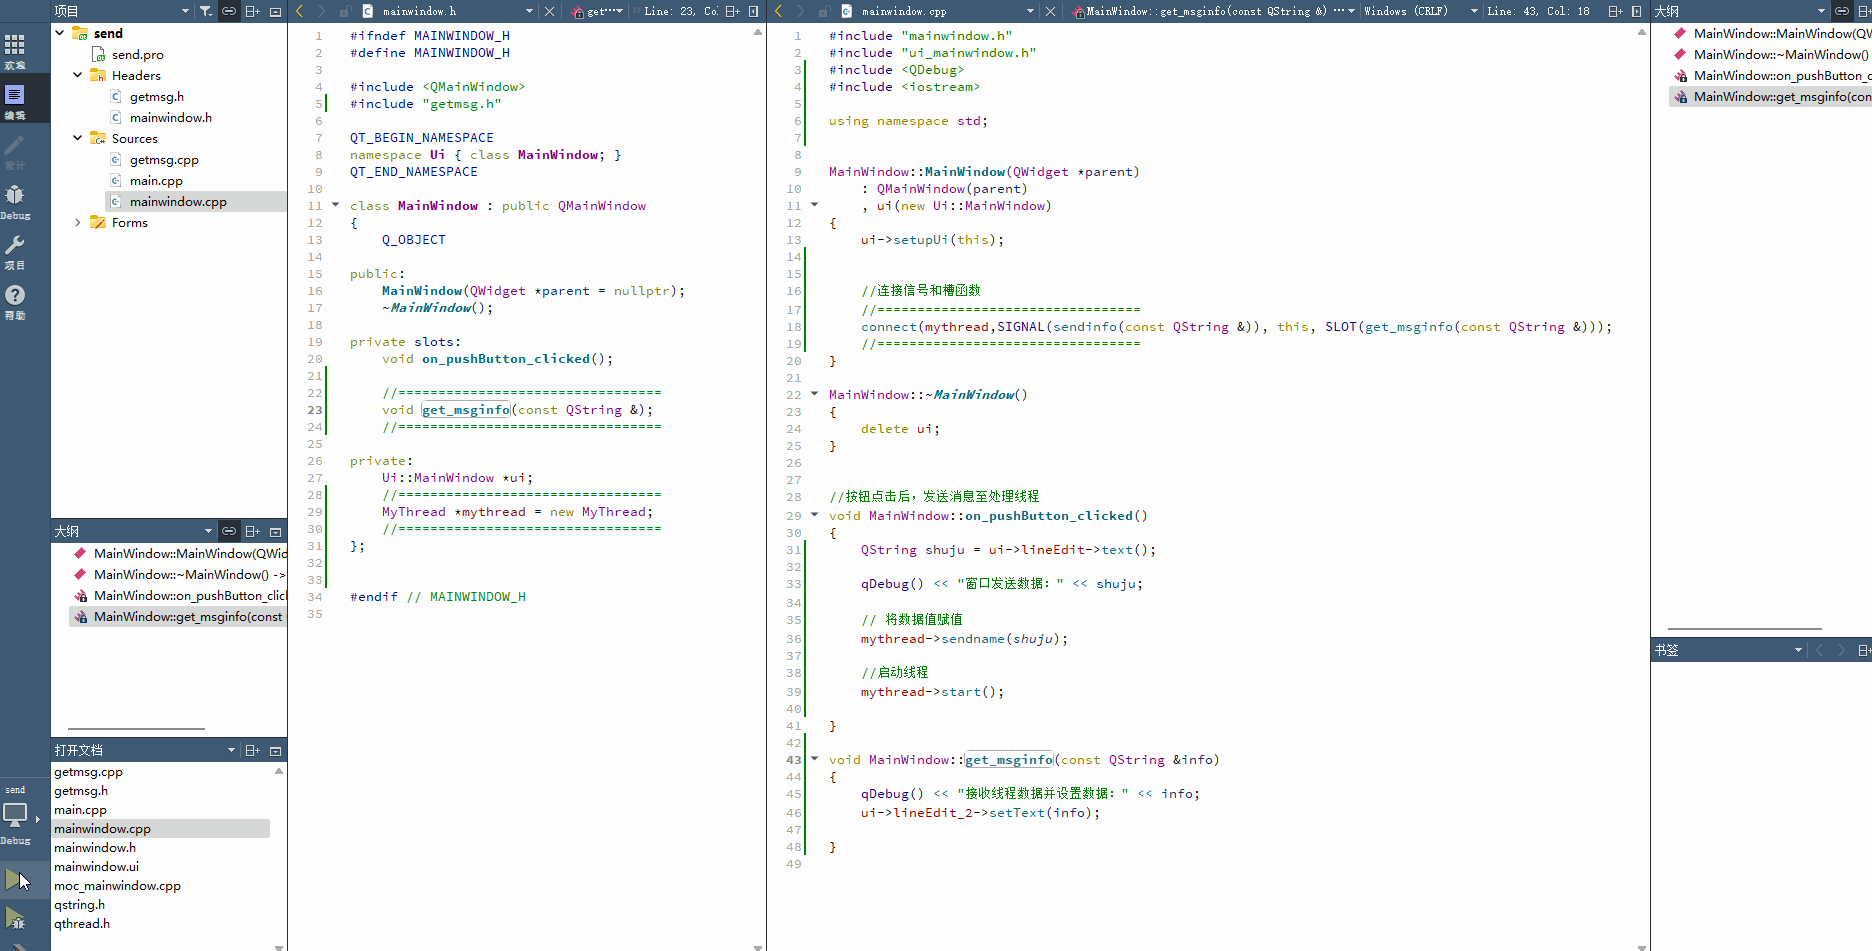Screen dimensions: 1872x951
Task: Go forward in mainwindow.cpp editor
Action: [800, 11]
